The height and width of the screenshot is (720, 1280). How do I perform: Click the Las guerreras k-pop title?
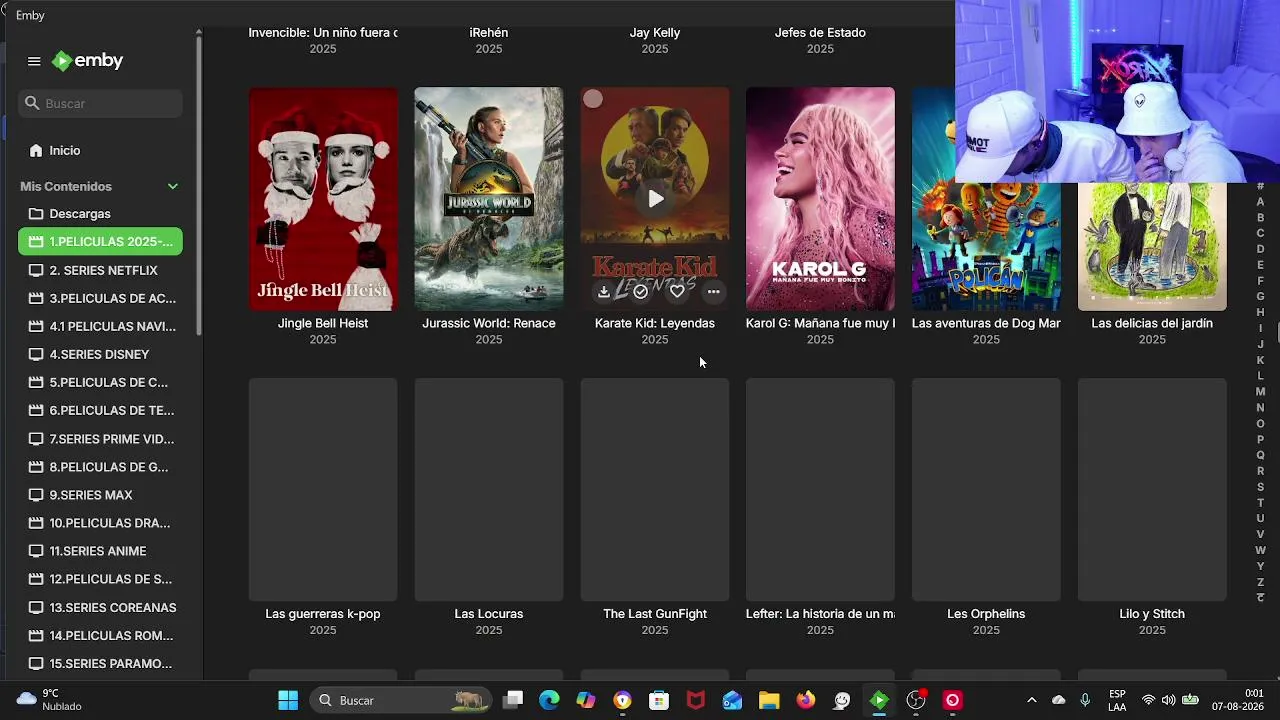pos(323,614)
